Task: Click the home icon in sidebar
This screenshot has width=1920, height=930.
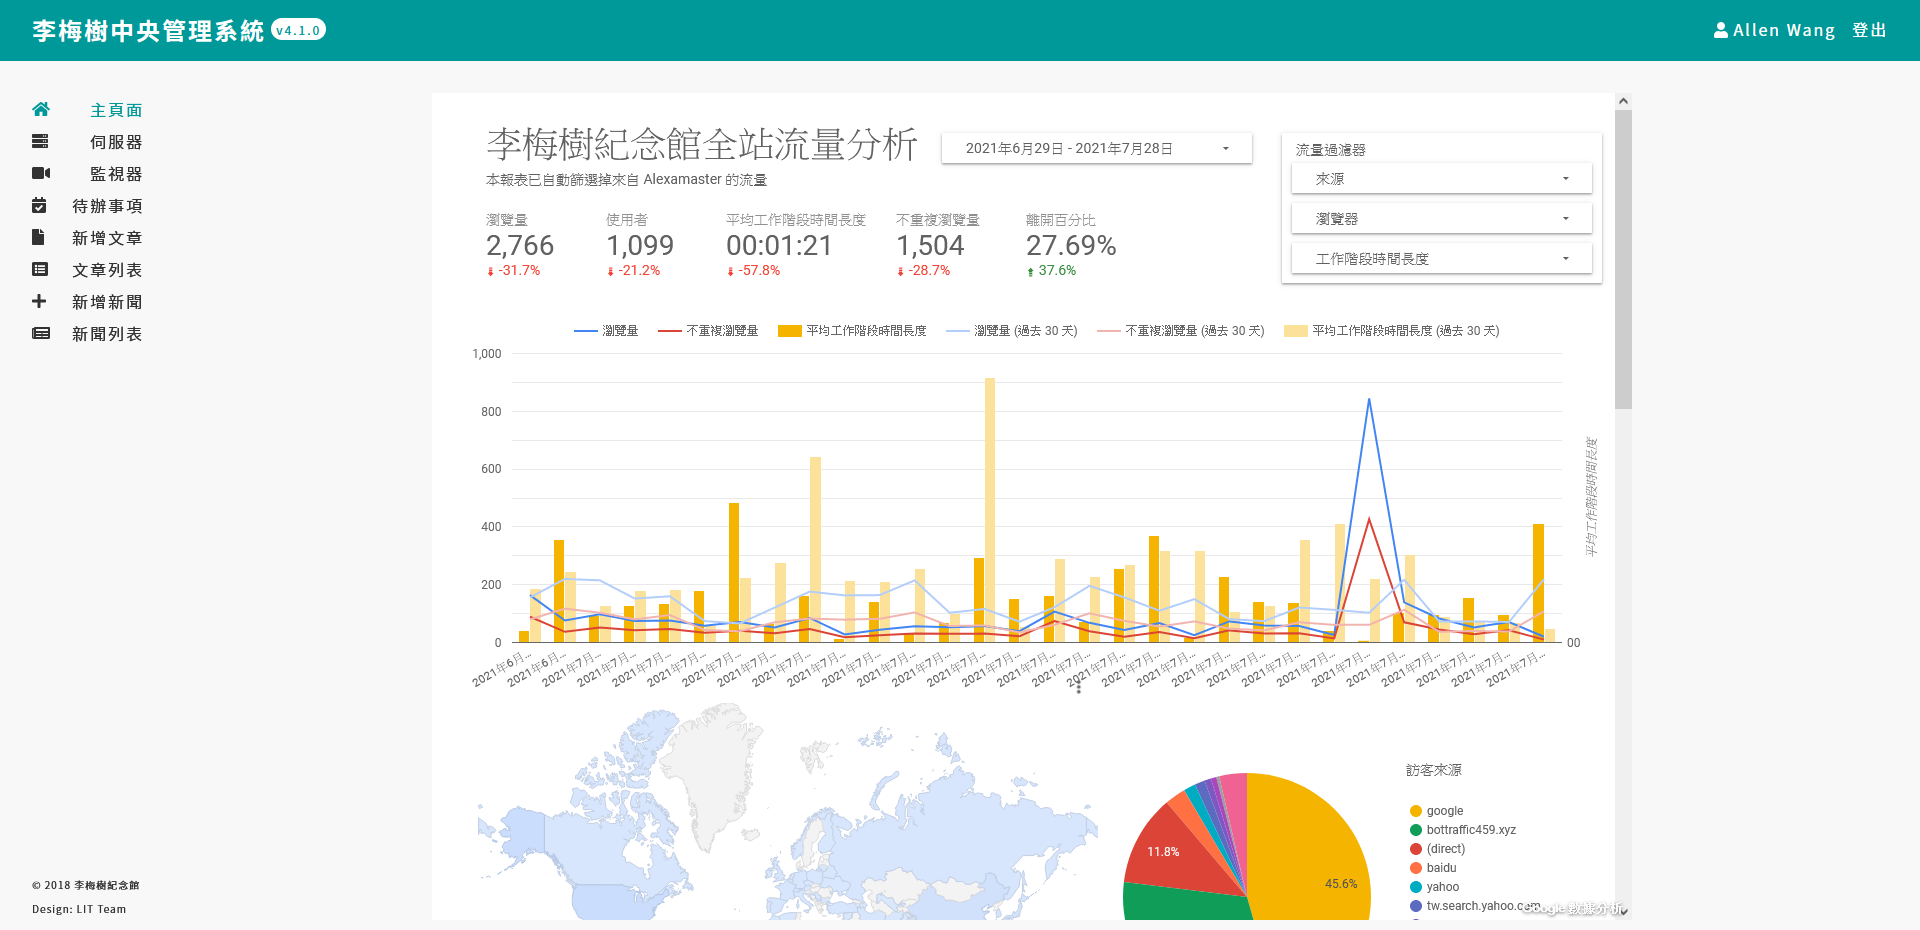Action: point(41,109)
